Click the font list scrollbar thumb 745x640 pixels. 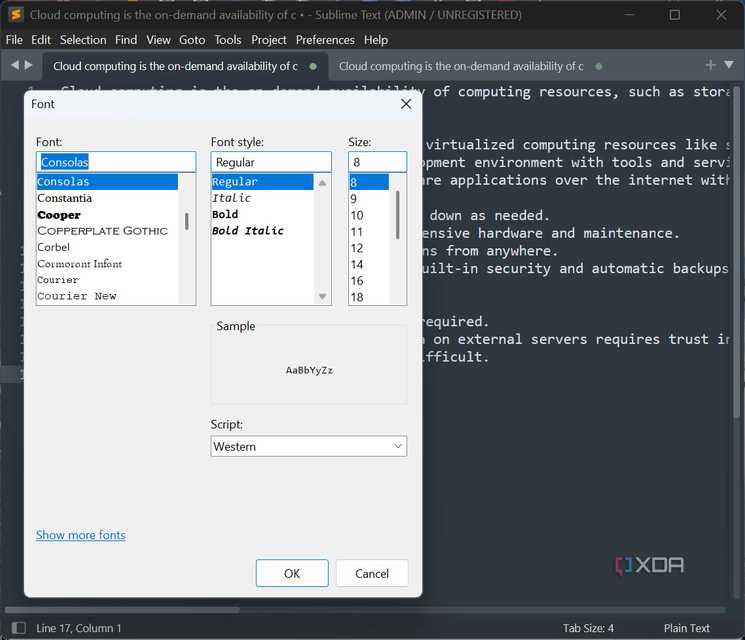[187, 221]
